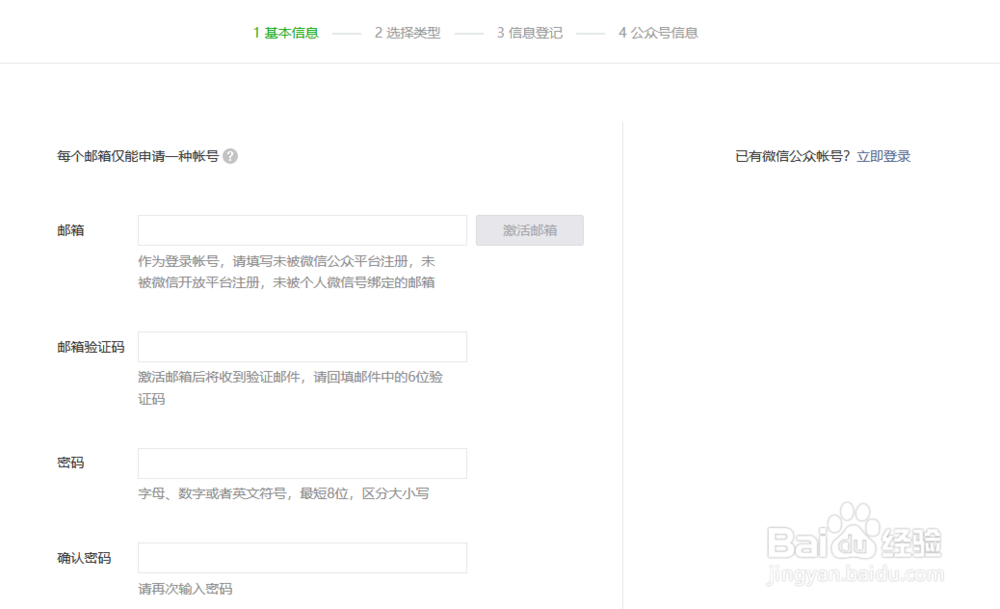Click the 每个邮箱仅能申请一种帐号 heading
This screenshot has width=1000, height=609.
tap(138, 156)
